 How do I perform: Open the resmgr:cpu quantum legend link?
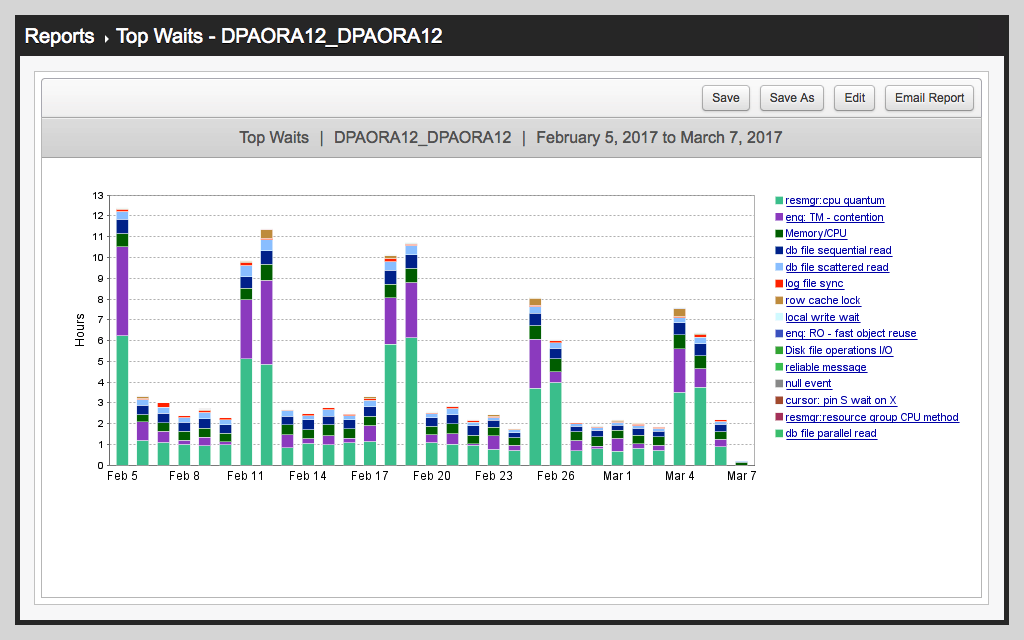pos(834,201)
